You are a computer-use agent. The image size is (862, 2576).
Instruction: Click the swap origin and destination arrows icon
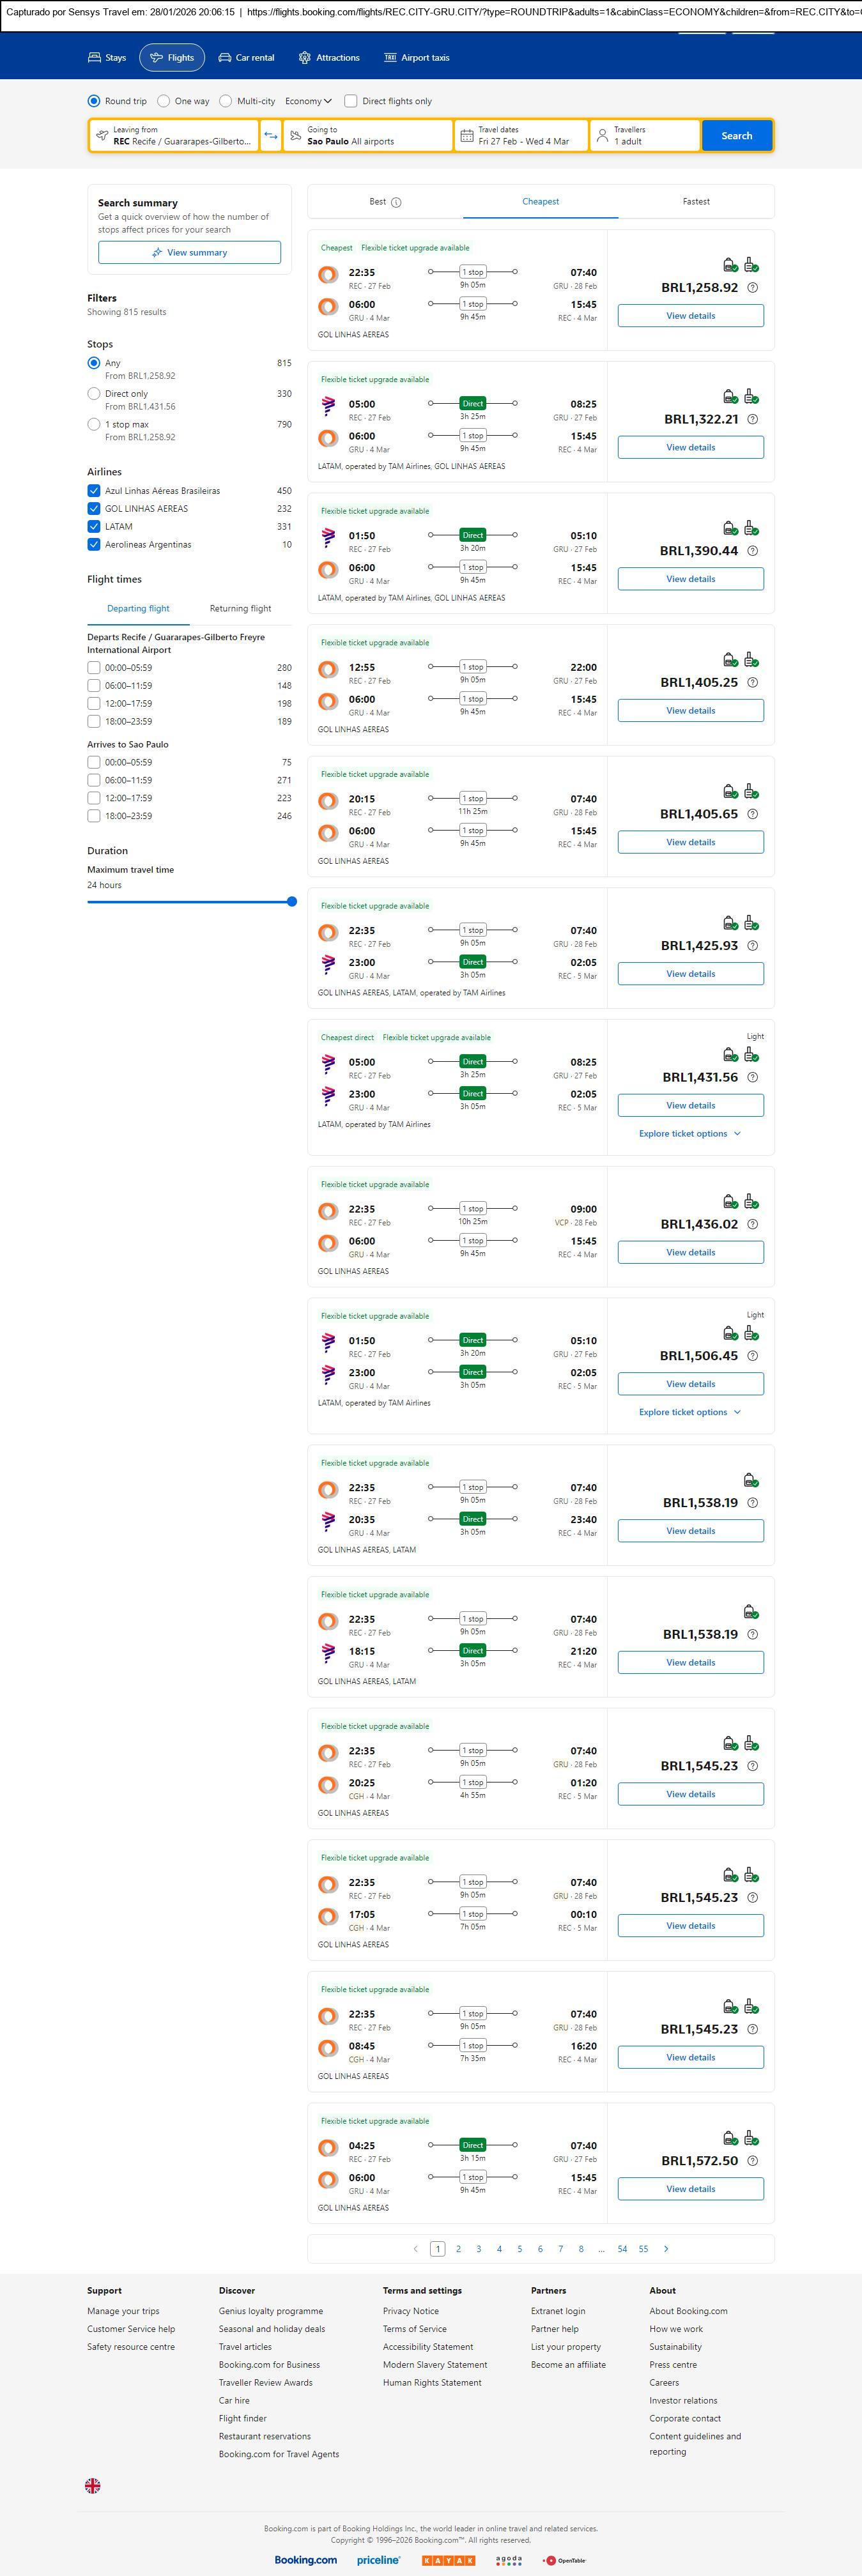271,136
